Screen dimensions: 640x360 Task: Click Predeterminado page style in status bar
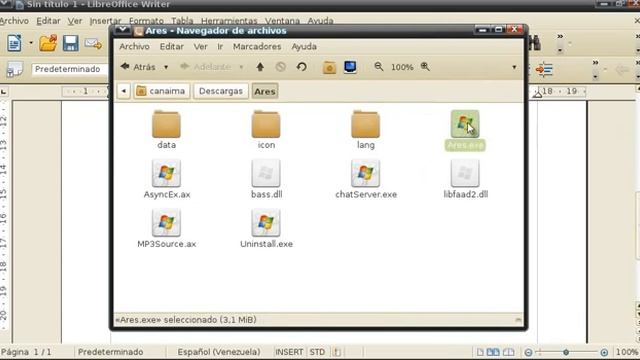click(111, 352)
